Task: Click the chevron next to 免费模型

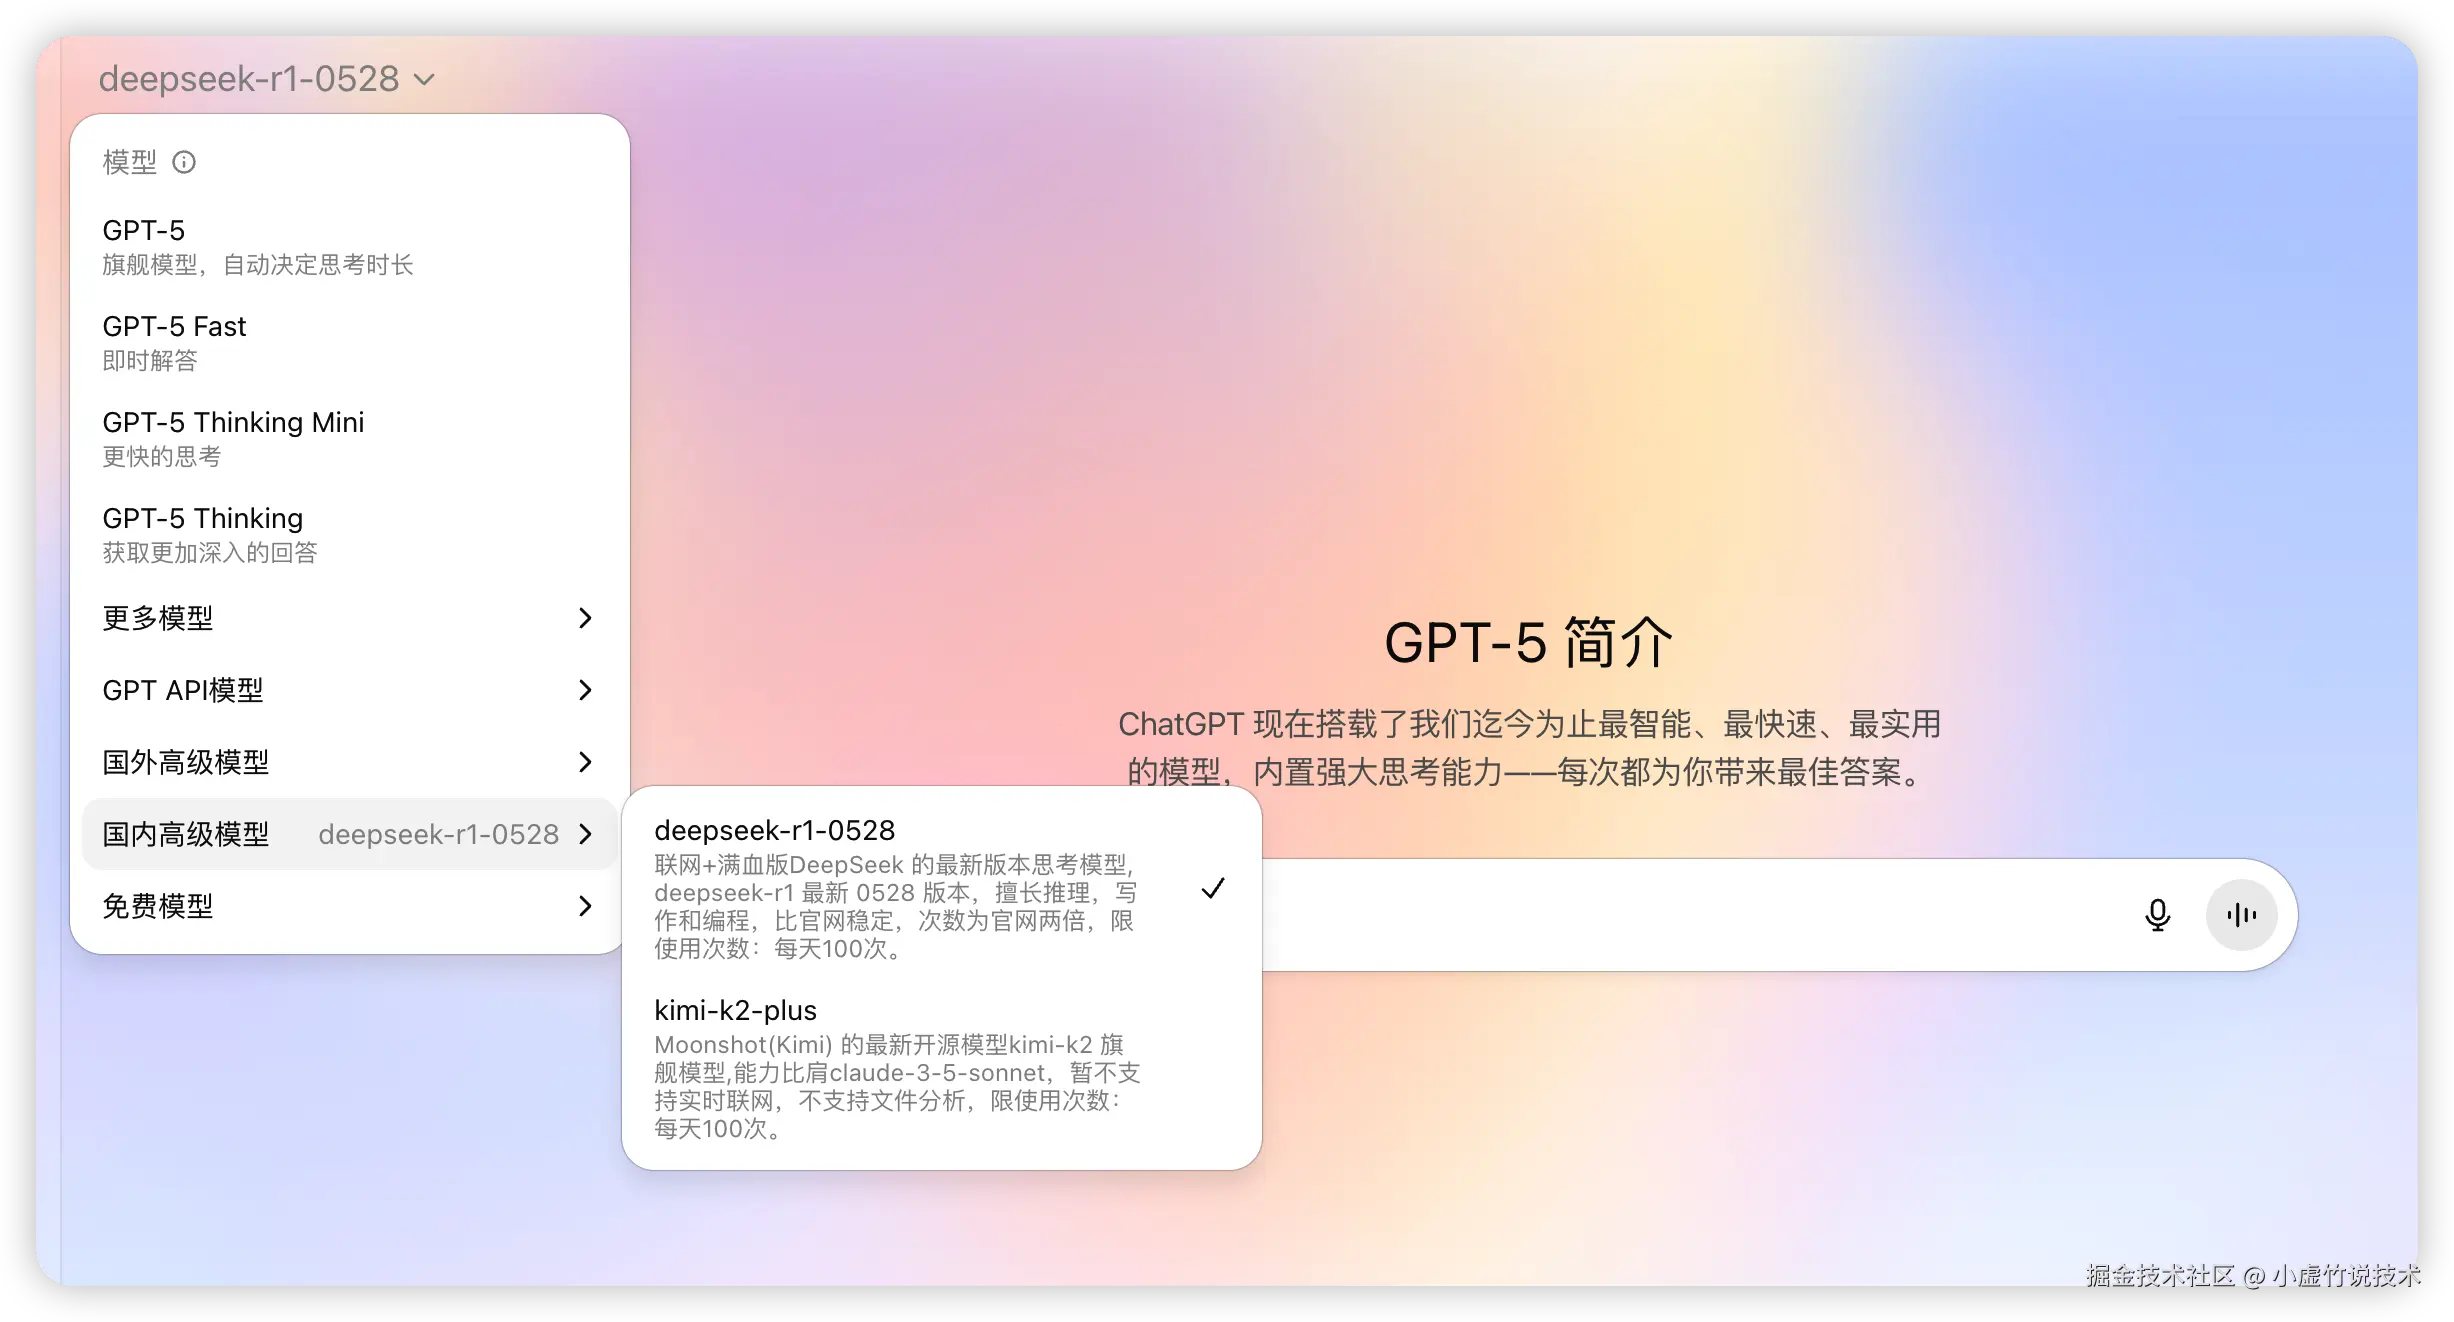Action: pos(585,906)
